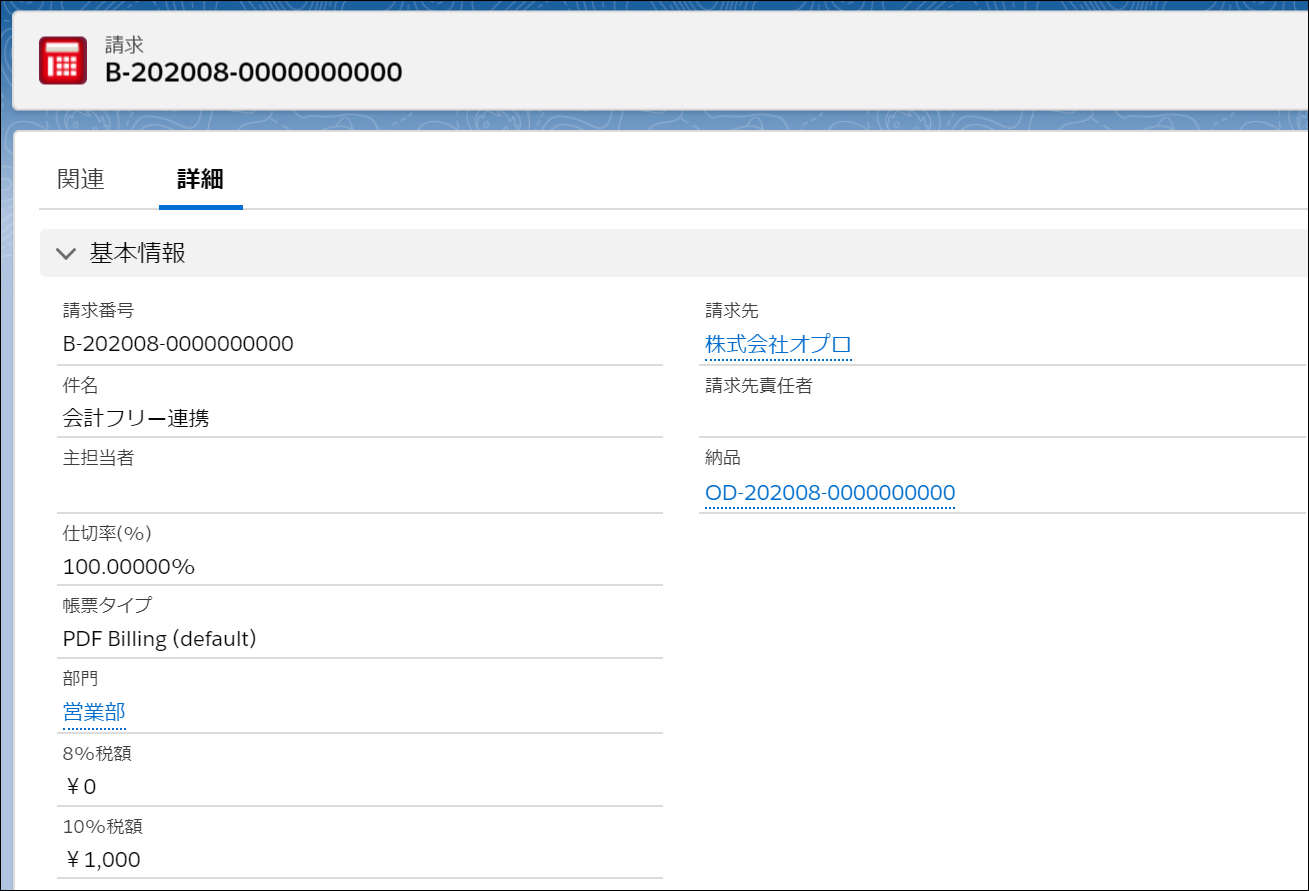The width and height of the screenshot is (1309, 891).
Task: Click the 請求 object label in header
Action: (124, 45)
